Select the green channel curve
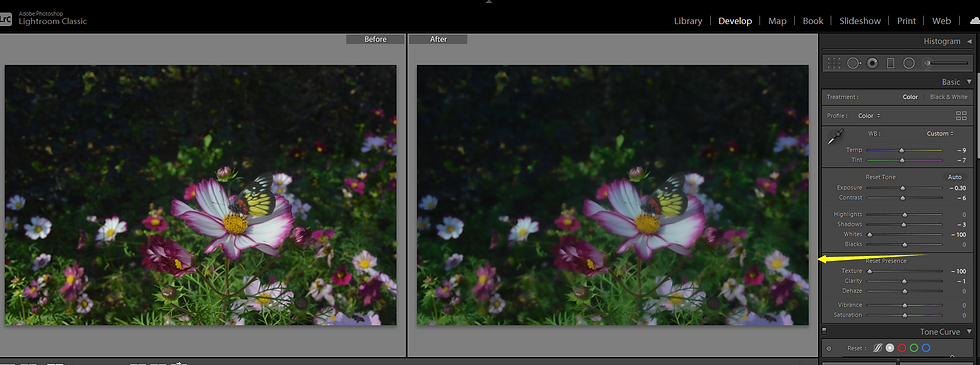The width and height of the screenshot is (980, 365). point(914,348)
